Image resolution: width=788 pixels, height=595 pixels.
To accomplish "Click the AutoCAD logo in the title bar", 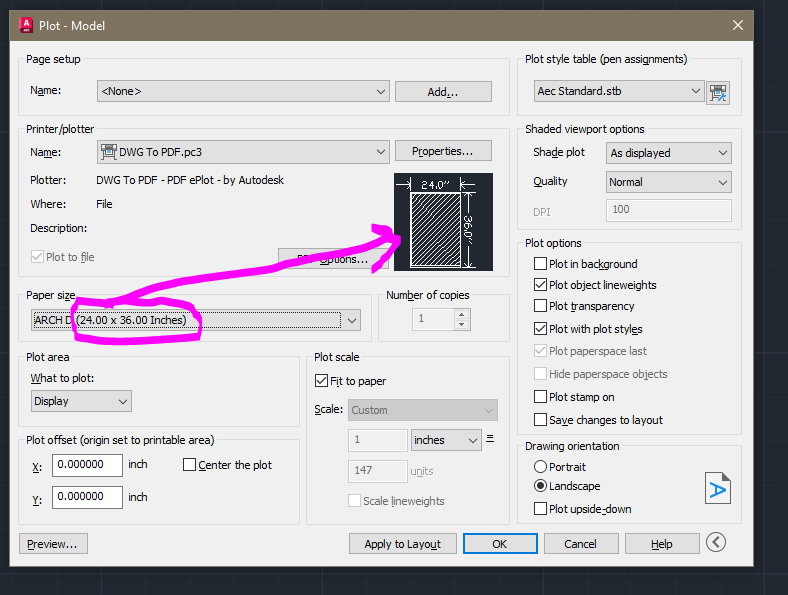I will (26, 25).
